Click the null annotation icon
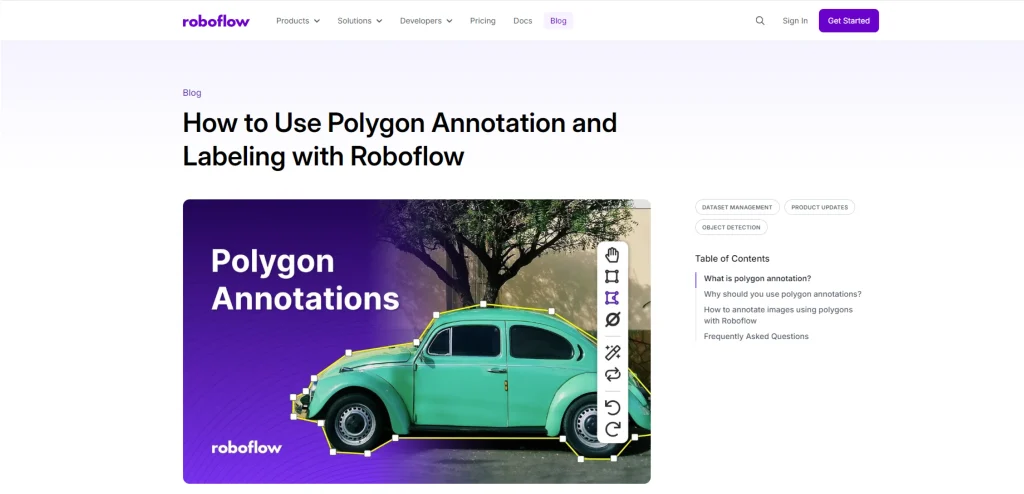Image resolution: width=1024 pixels, height=494 pixels. coord(612,320)
